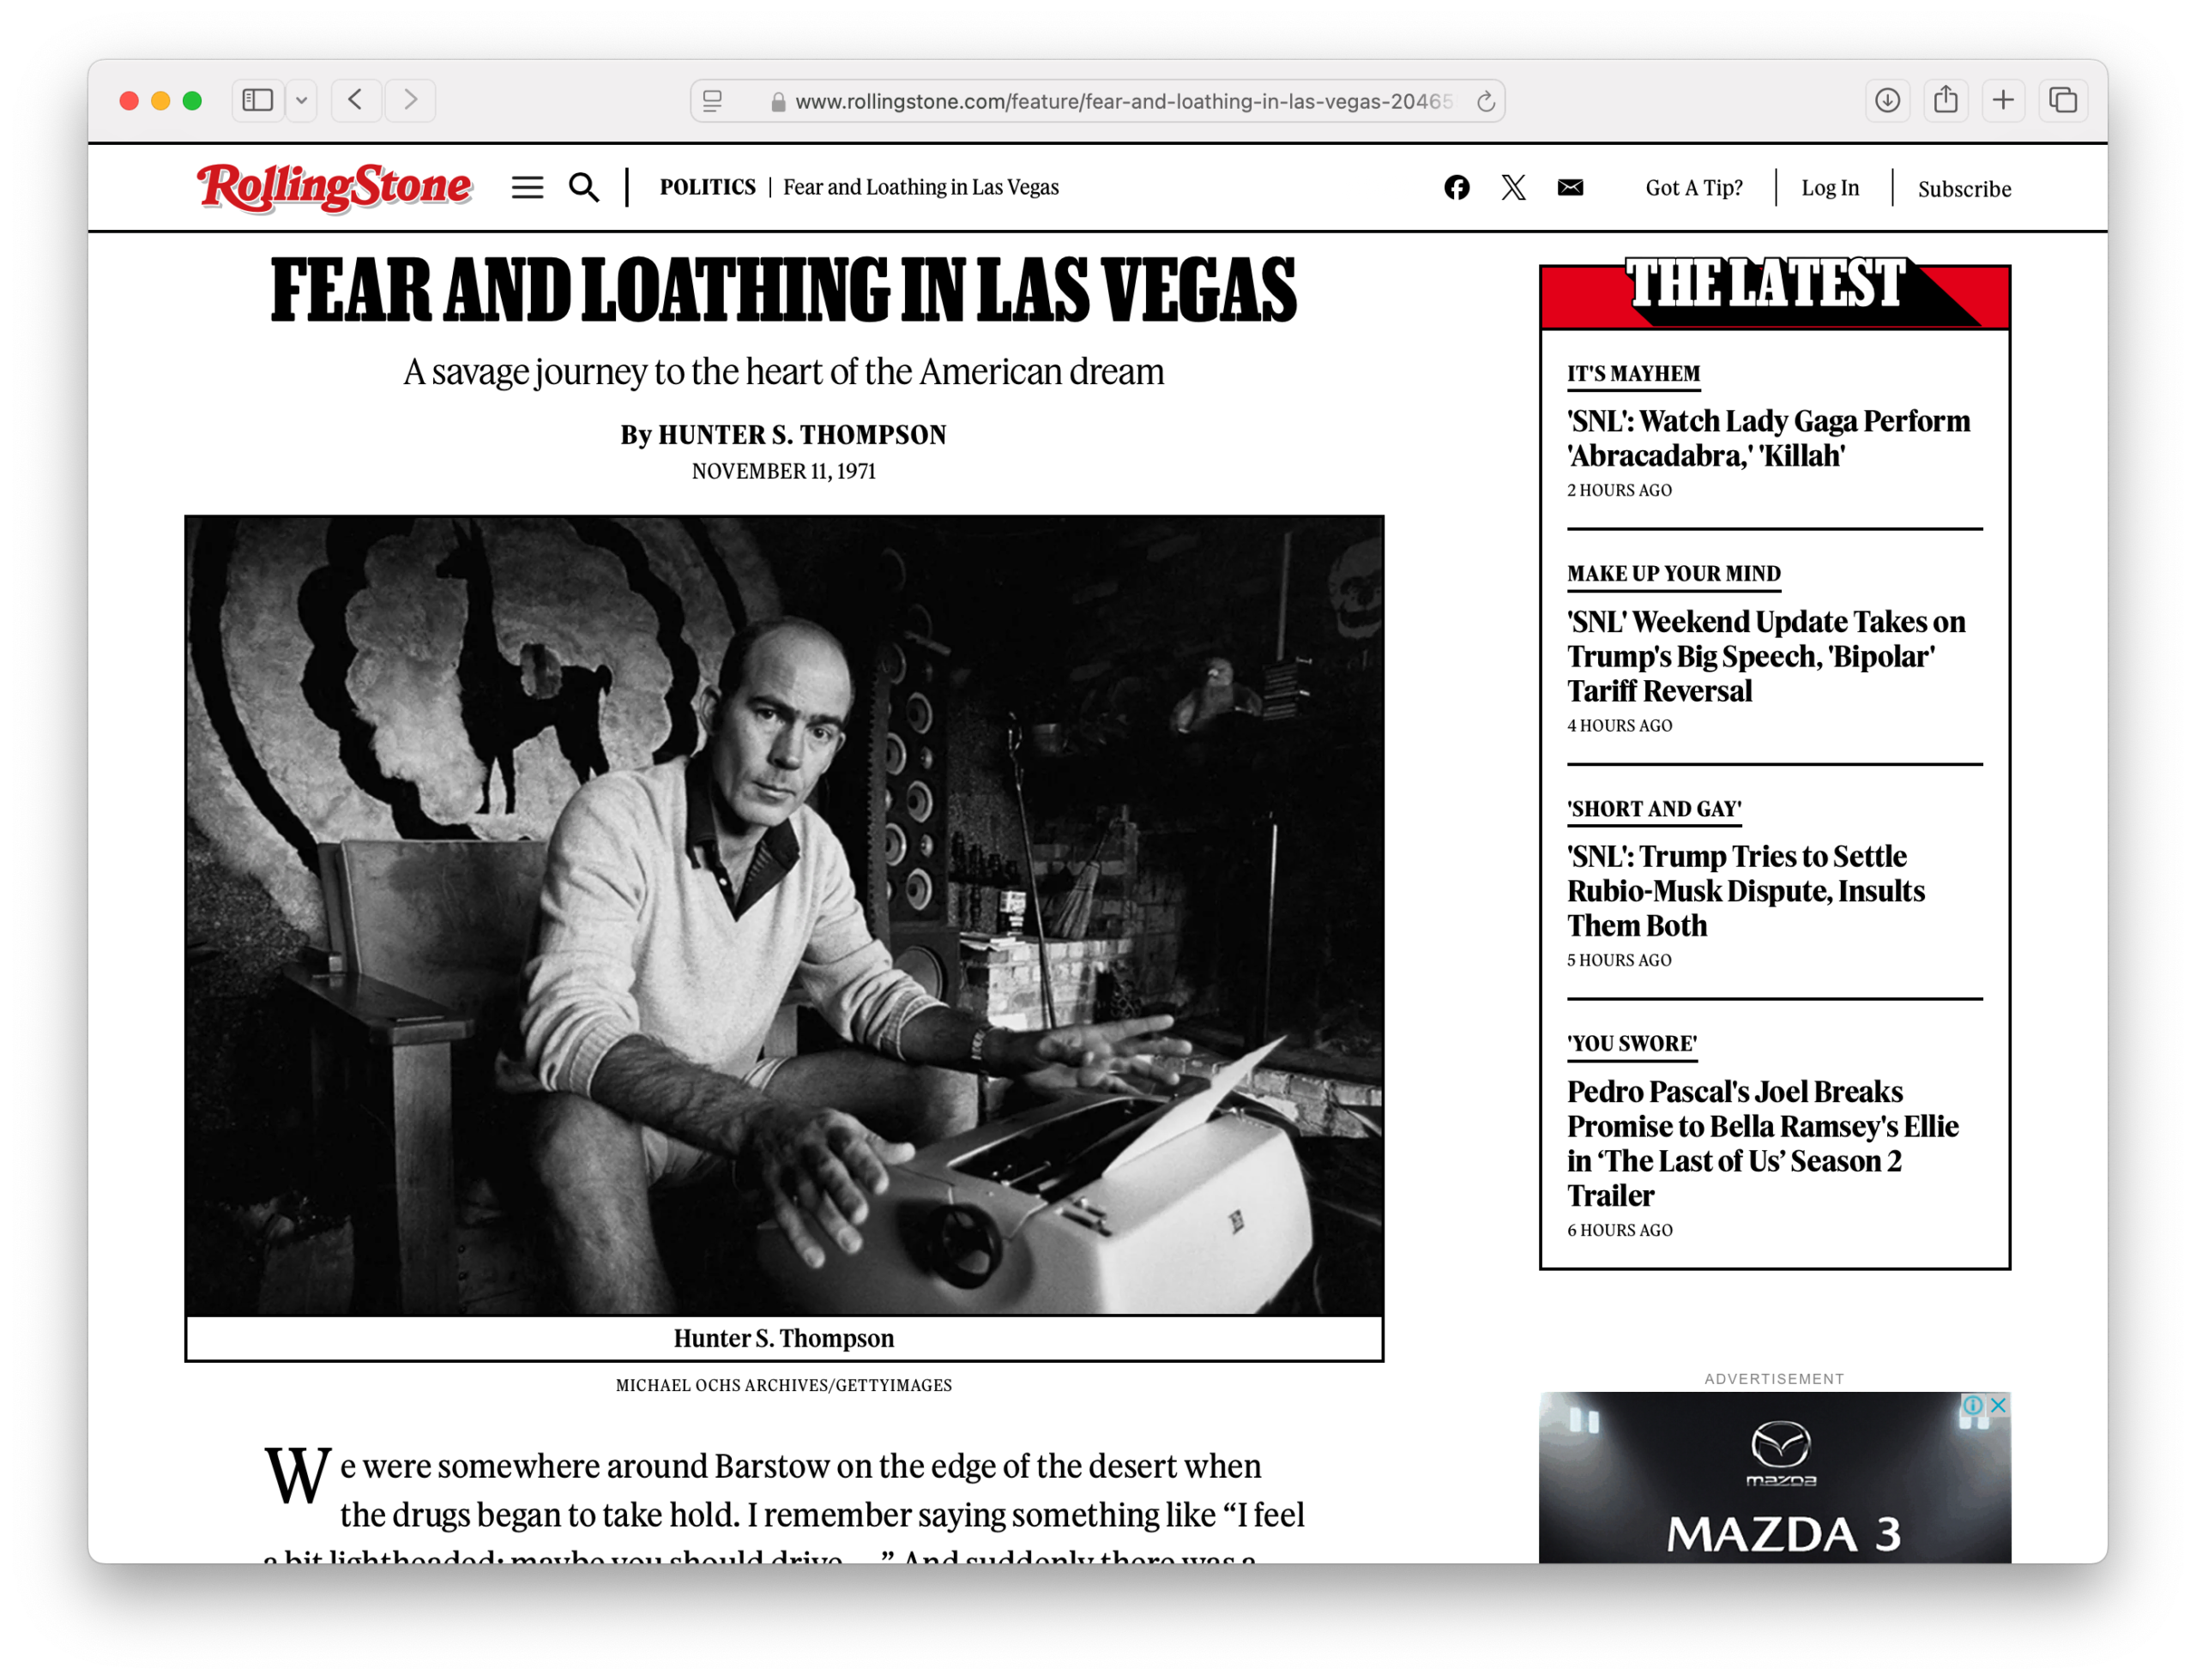The height and width of the screenshot is (1680, 2196).
Task: Click the reader view icon in address bar
Action: (713, 101)
